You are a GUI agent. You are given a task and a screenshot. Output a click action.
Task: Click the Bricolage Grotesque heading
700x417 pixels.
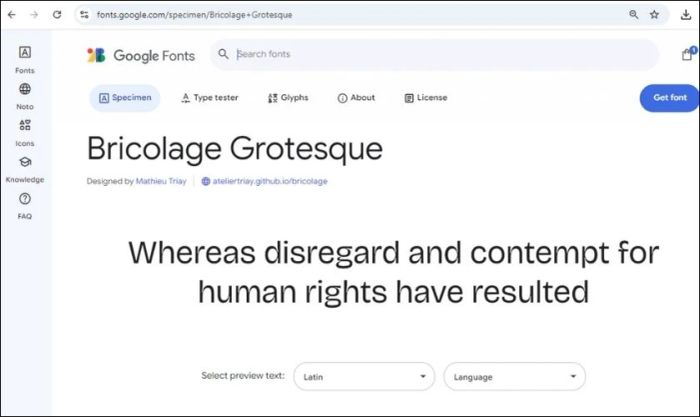235,149
